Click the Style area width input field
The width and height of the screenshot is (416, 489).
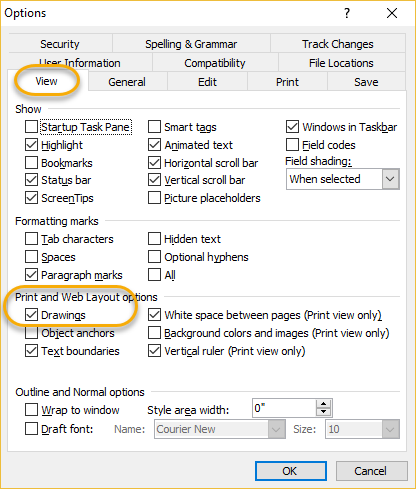click(284, 408)
